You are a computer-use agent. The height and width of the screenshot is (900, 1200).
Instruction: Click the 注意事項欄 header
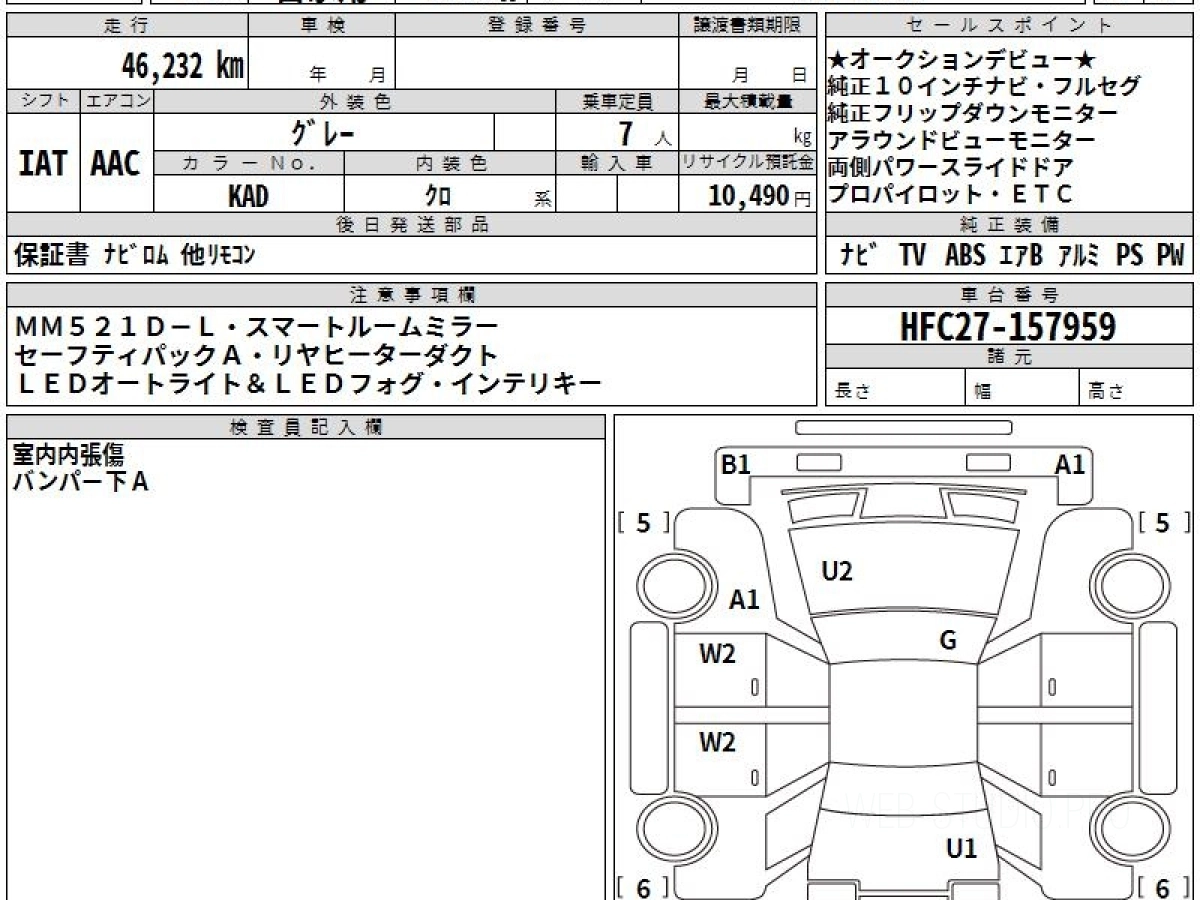point(412,295)
